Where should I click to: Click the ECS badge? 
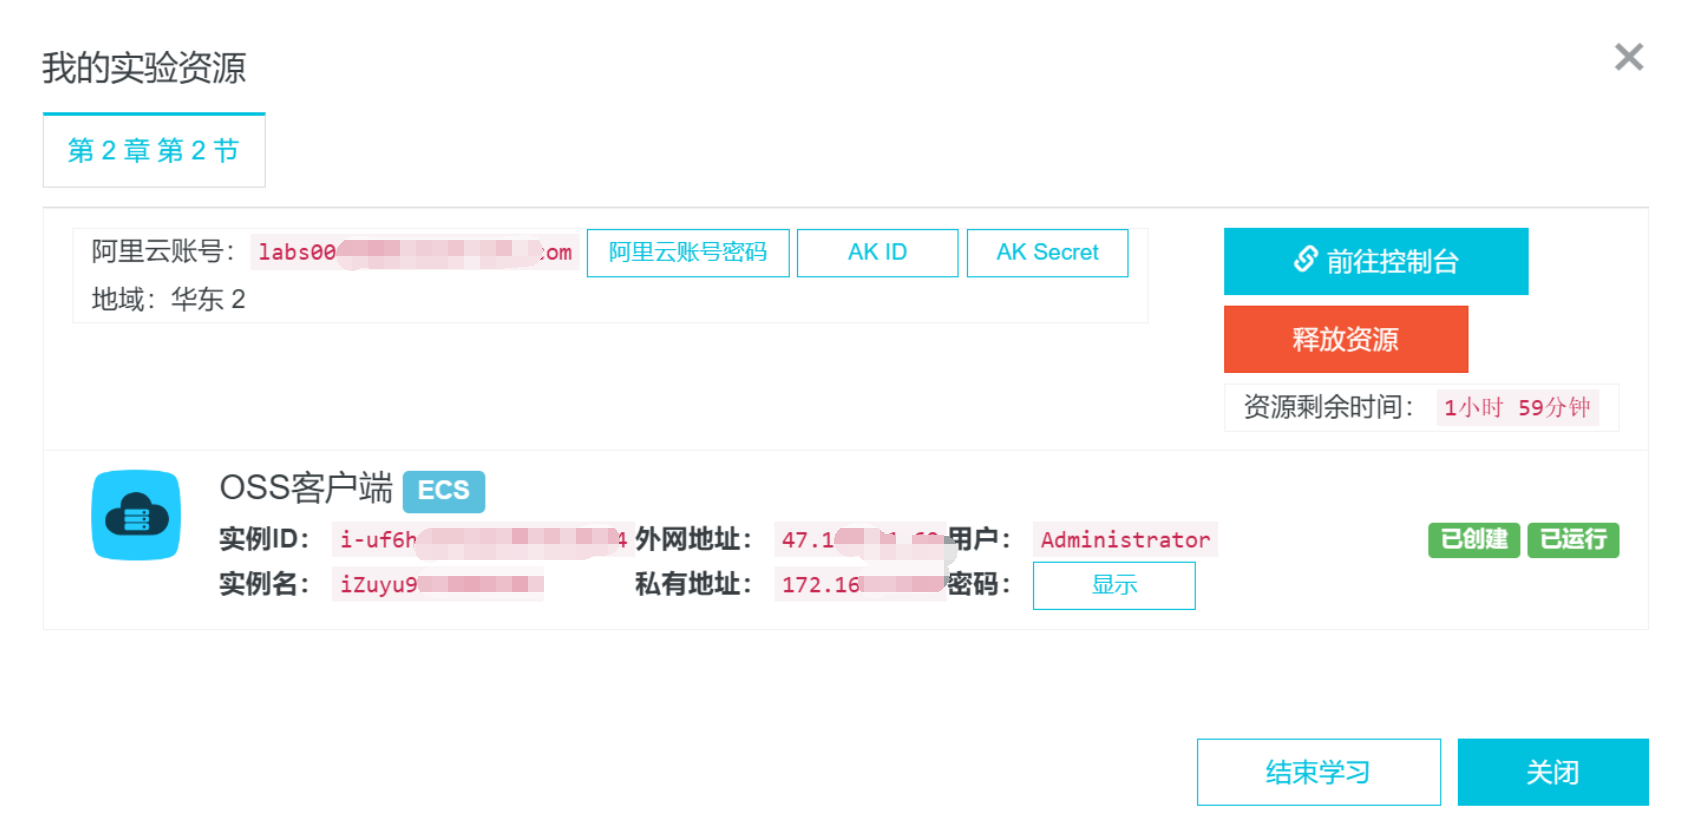[x=444, y=491]
